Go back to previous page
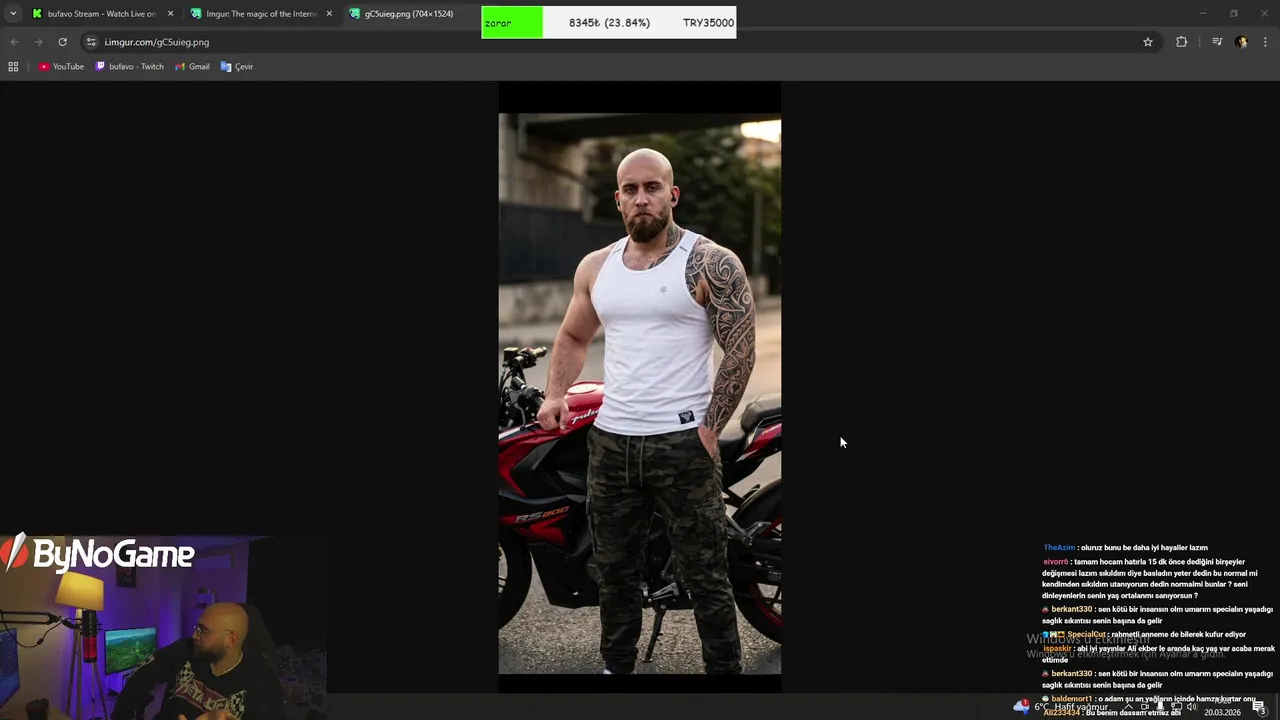This screenshot has height=720, width=1280. tap(14, 42)
